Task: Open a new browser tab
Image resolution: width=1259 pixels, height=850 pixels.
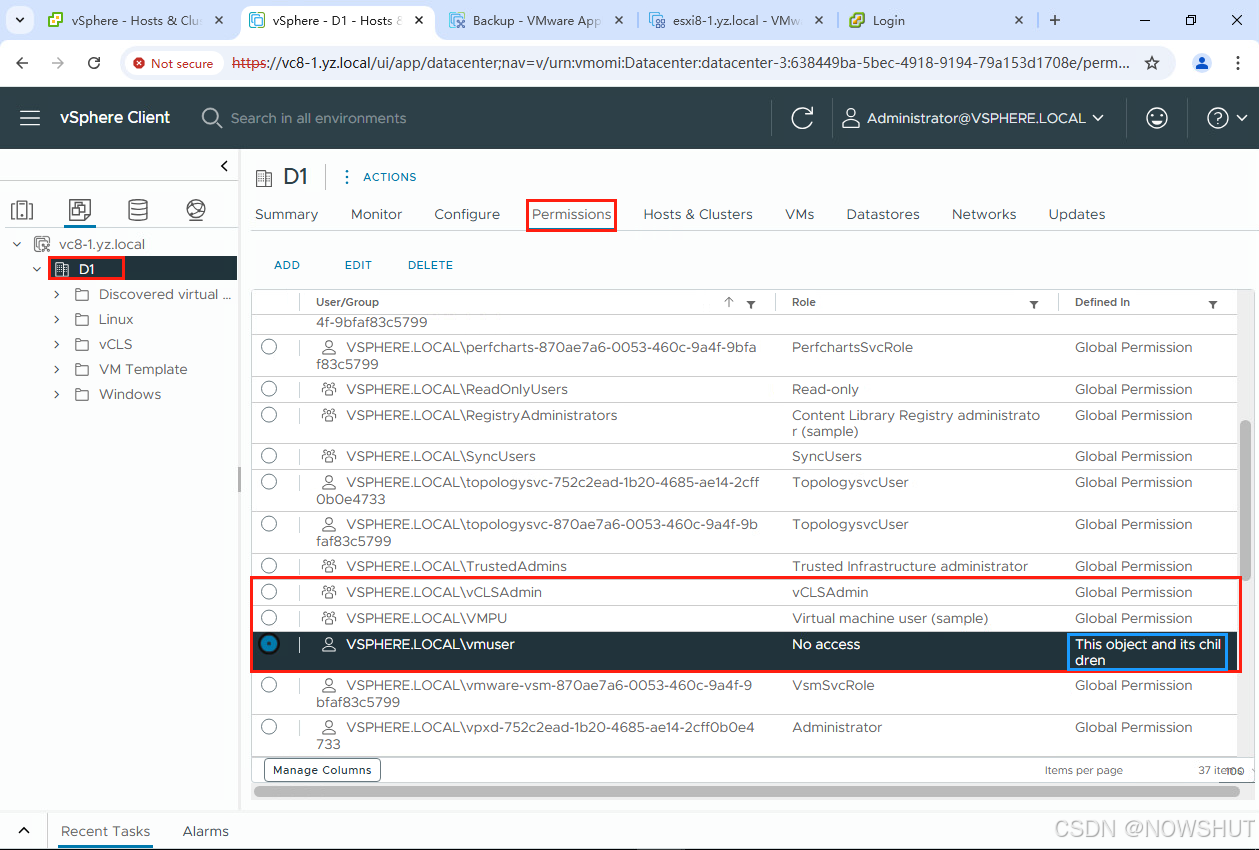Action: point(1054,20)
